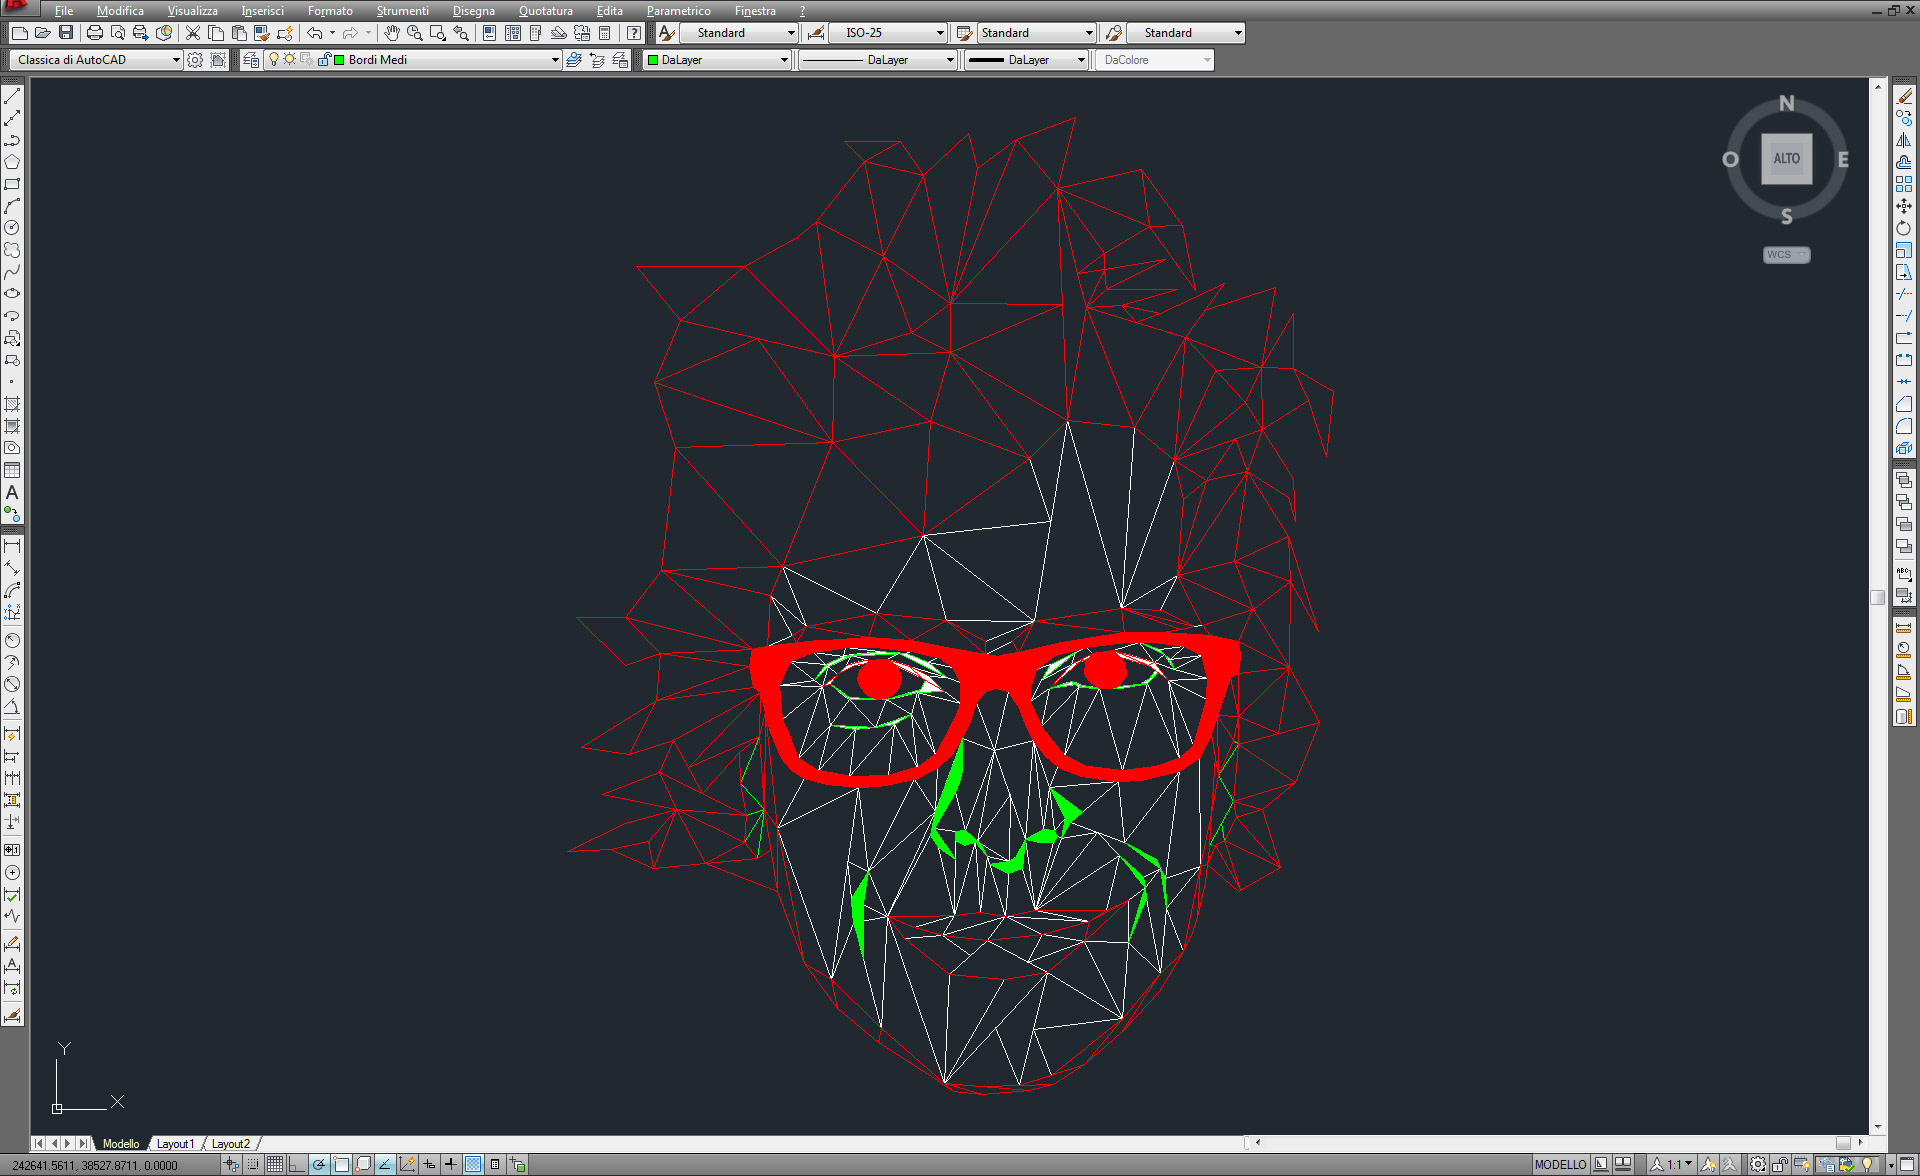Open the Bordi Medi layer dropdown
The width and height of the screenshot is (1920, 1176).
[x=555, y=60]
